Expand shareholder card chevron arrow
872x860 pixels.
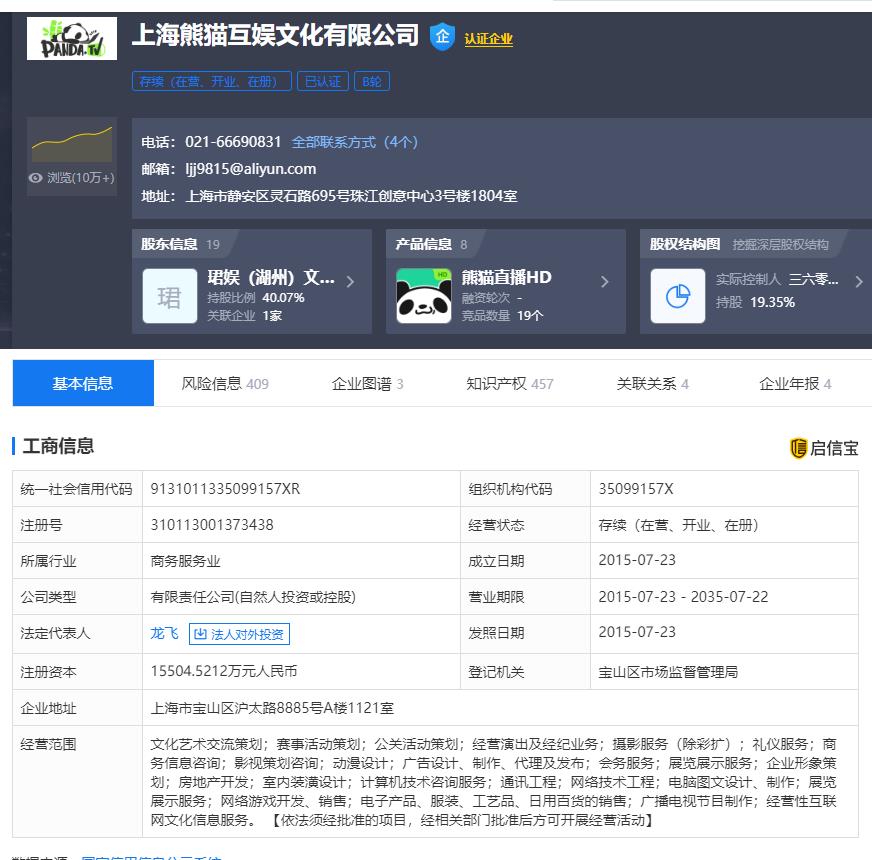tap(350, 281)
